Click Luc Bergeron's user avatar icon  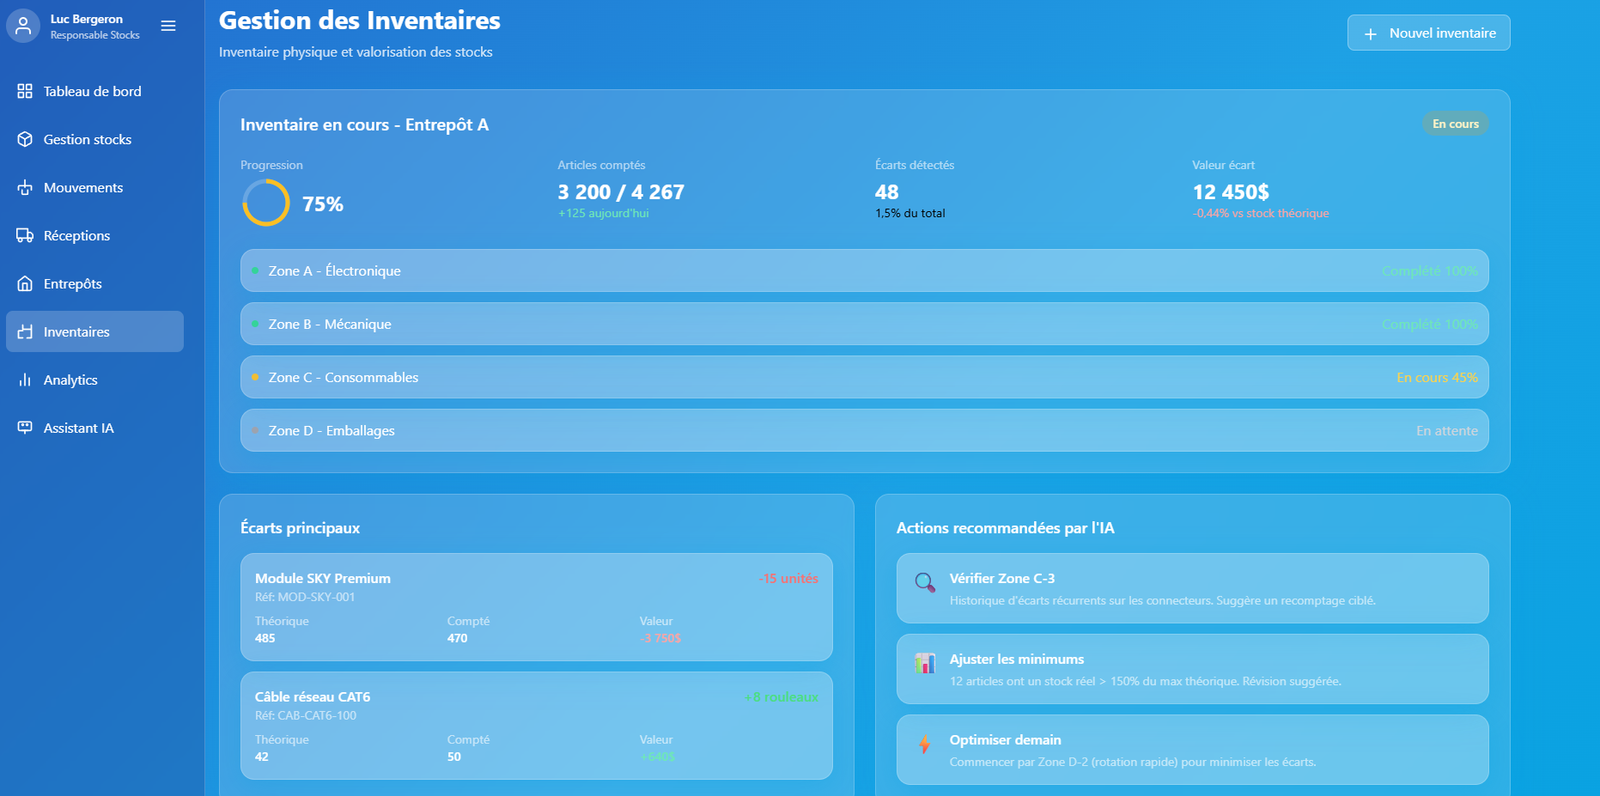click(23, 26)
